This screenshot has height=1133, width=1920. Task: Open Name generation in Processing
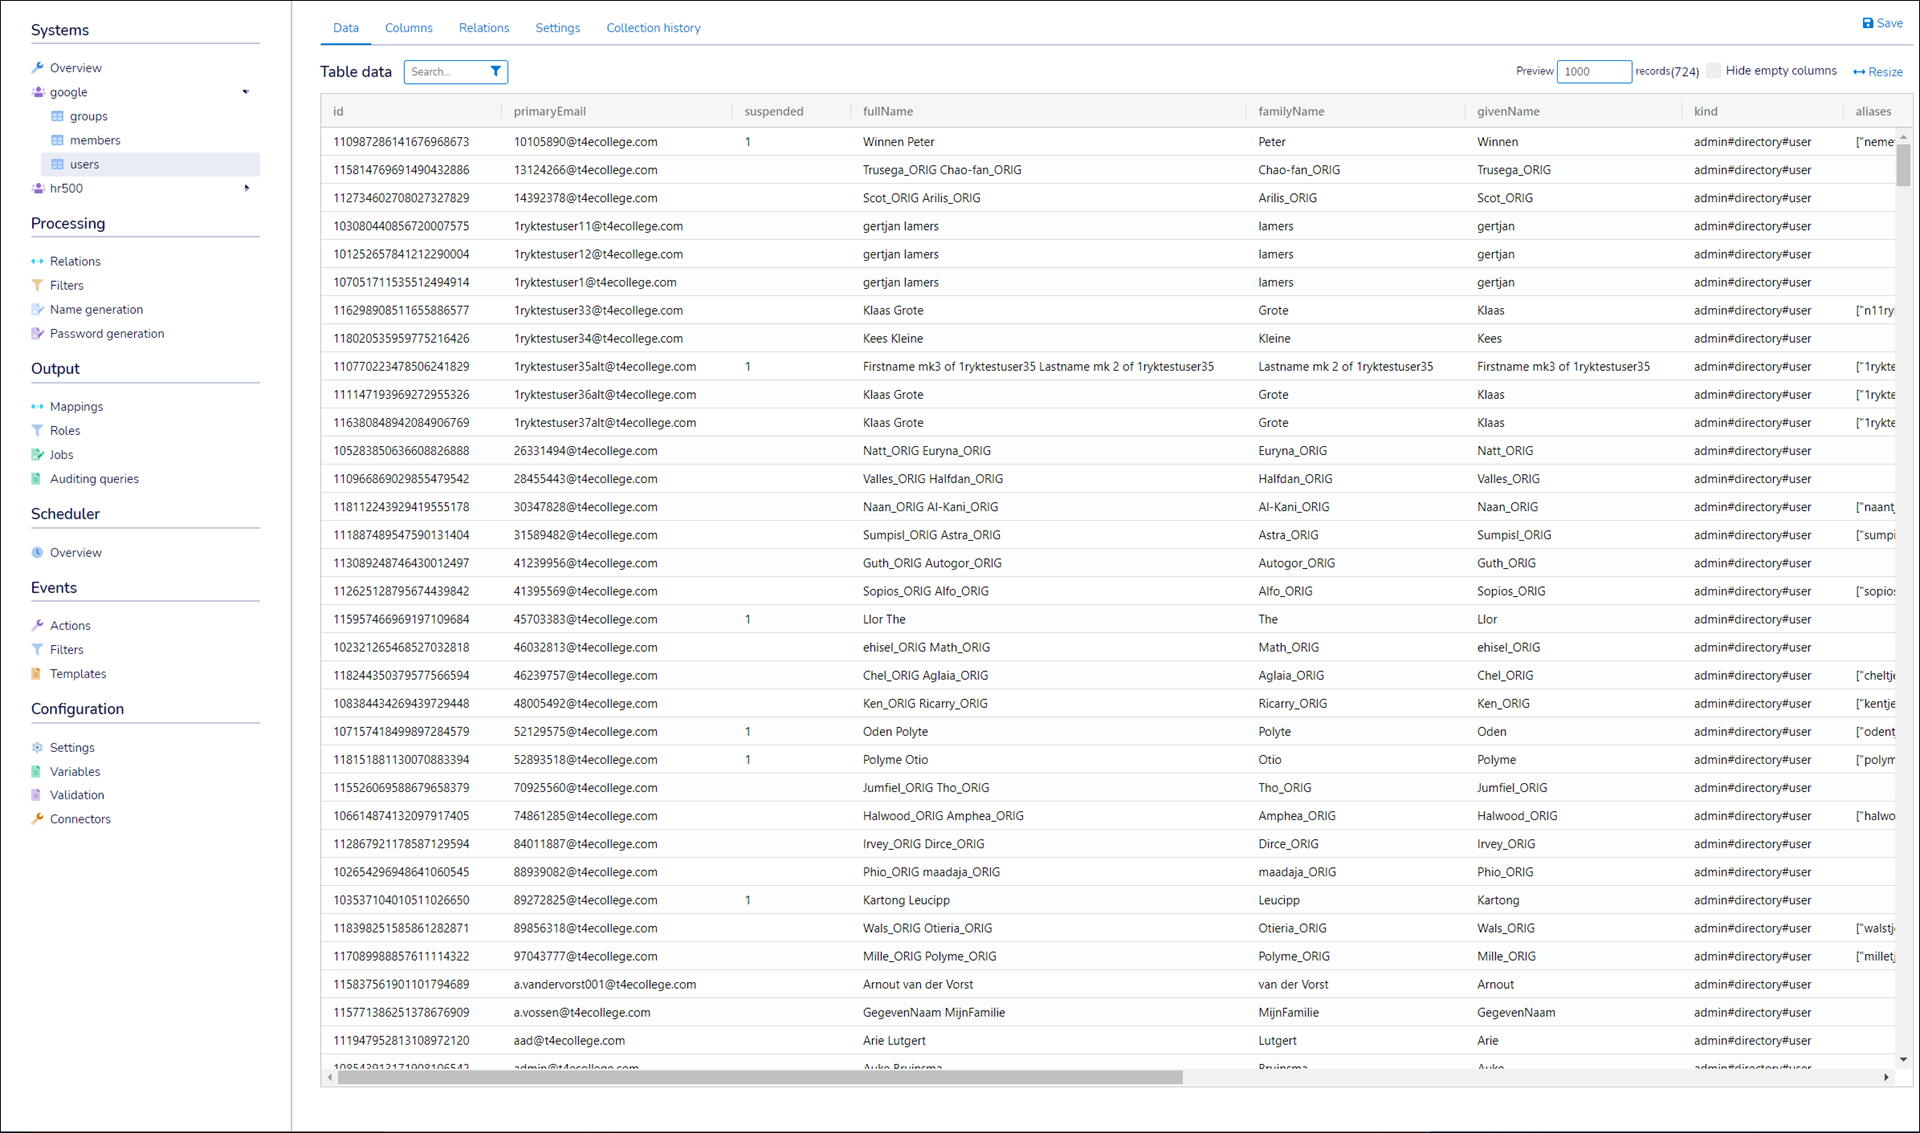[x=96, y=309]
